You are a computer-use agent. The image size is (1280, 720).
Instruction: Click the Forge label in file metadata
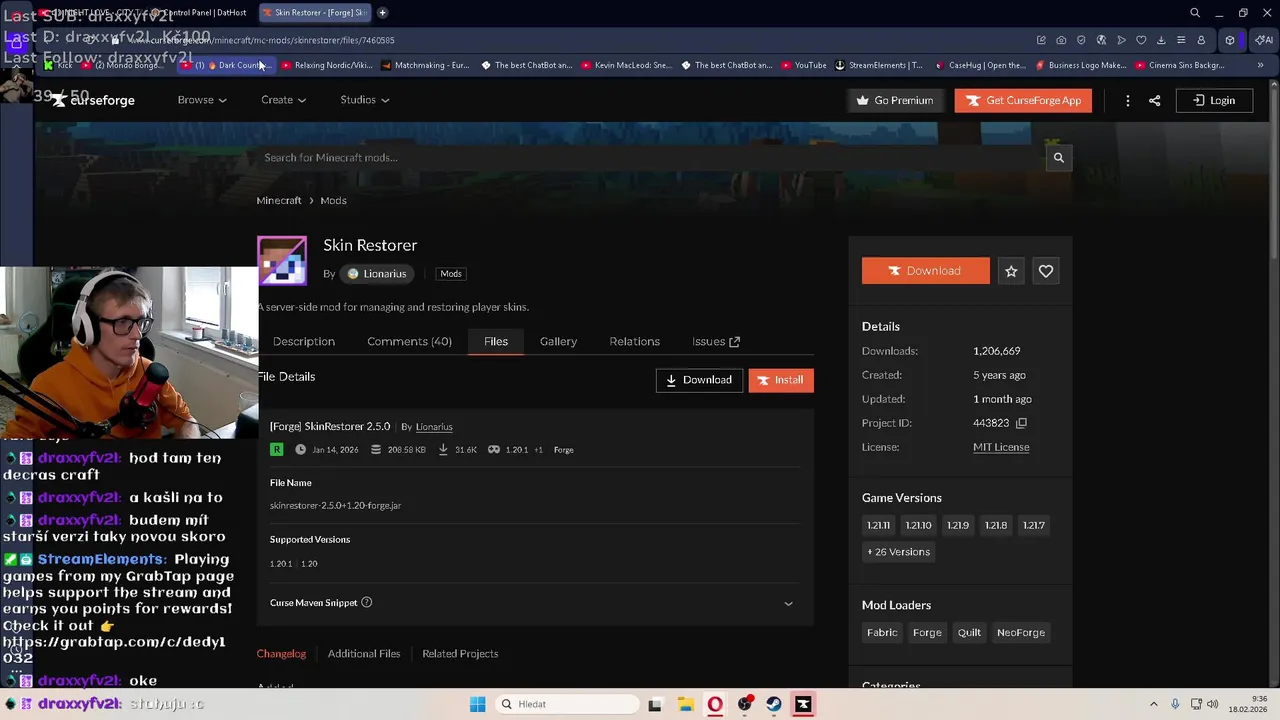click(x=564, y=450)
